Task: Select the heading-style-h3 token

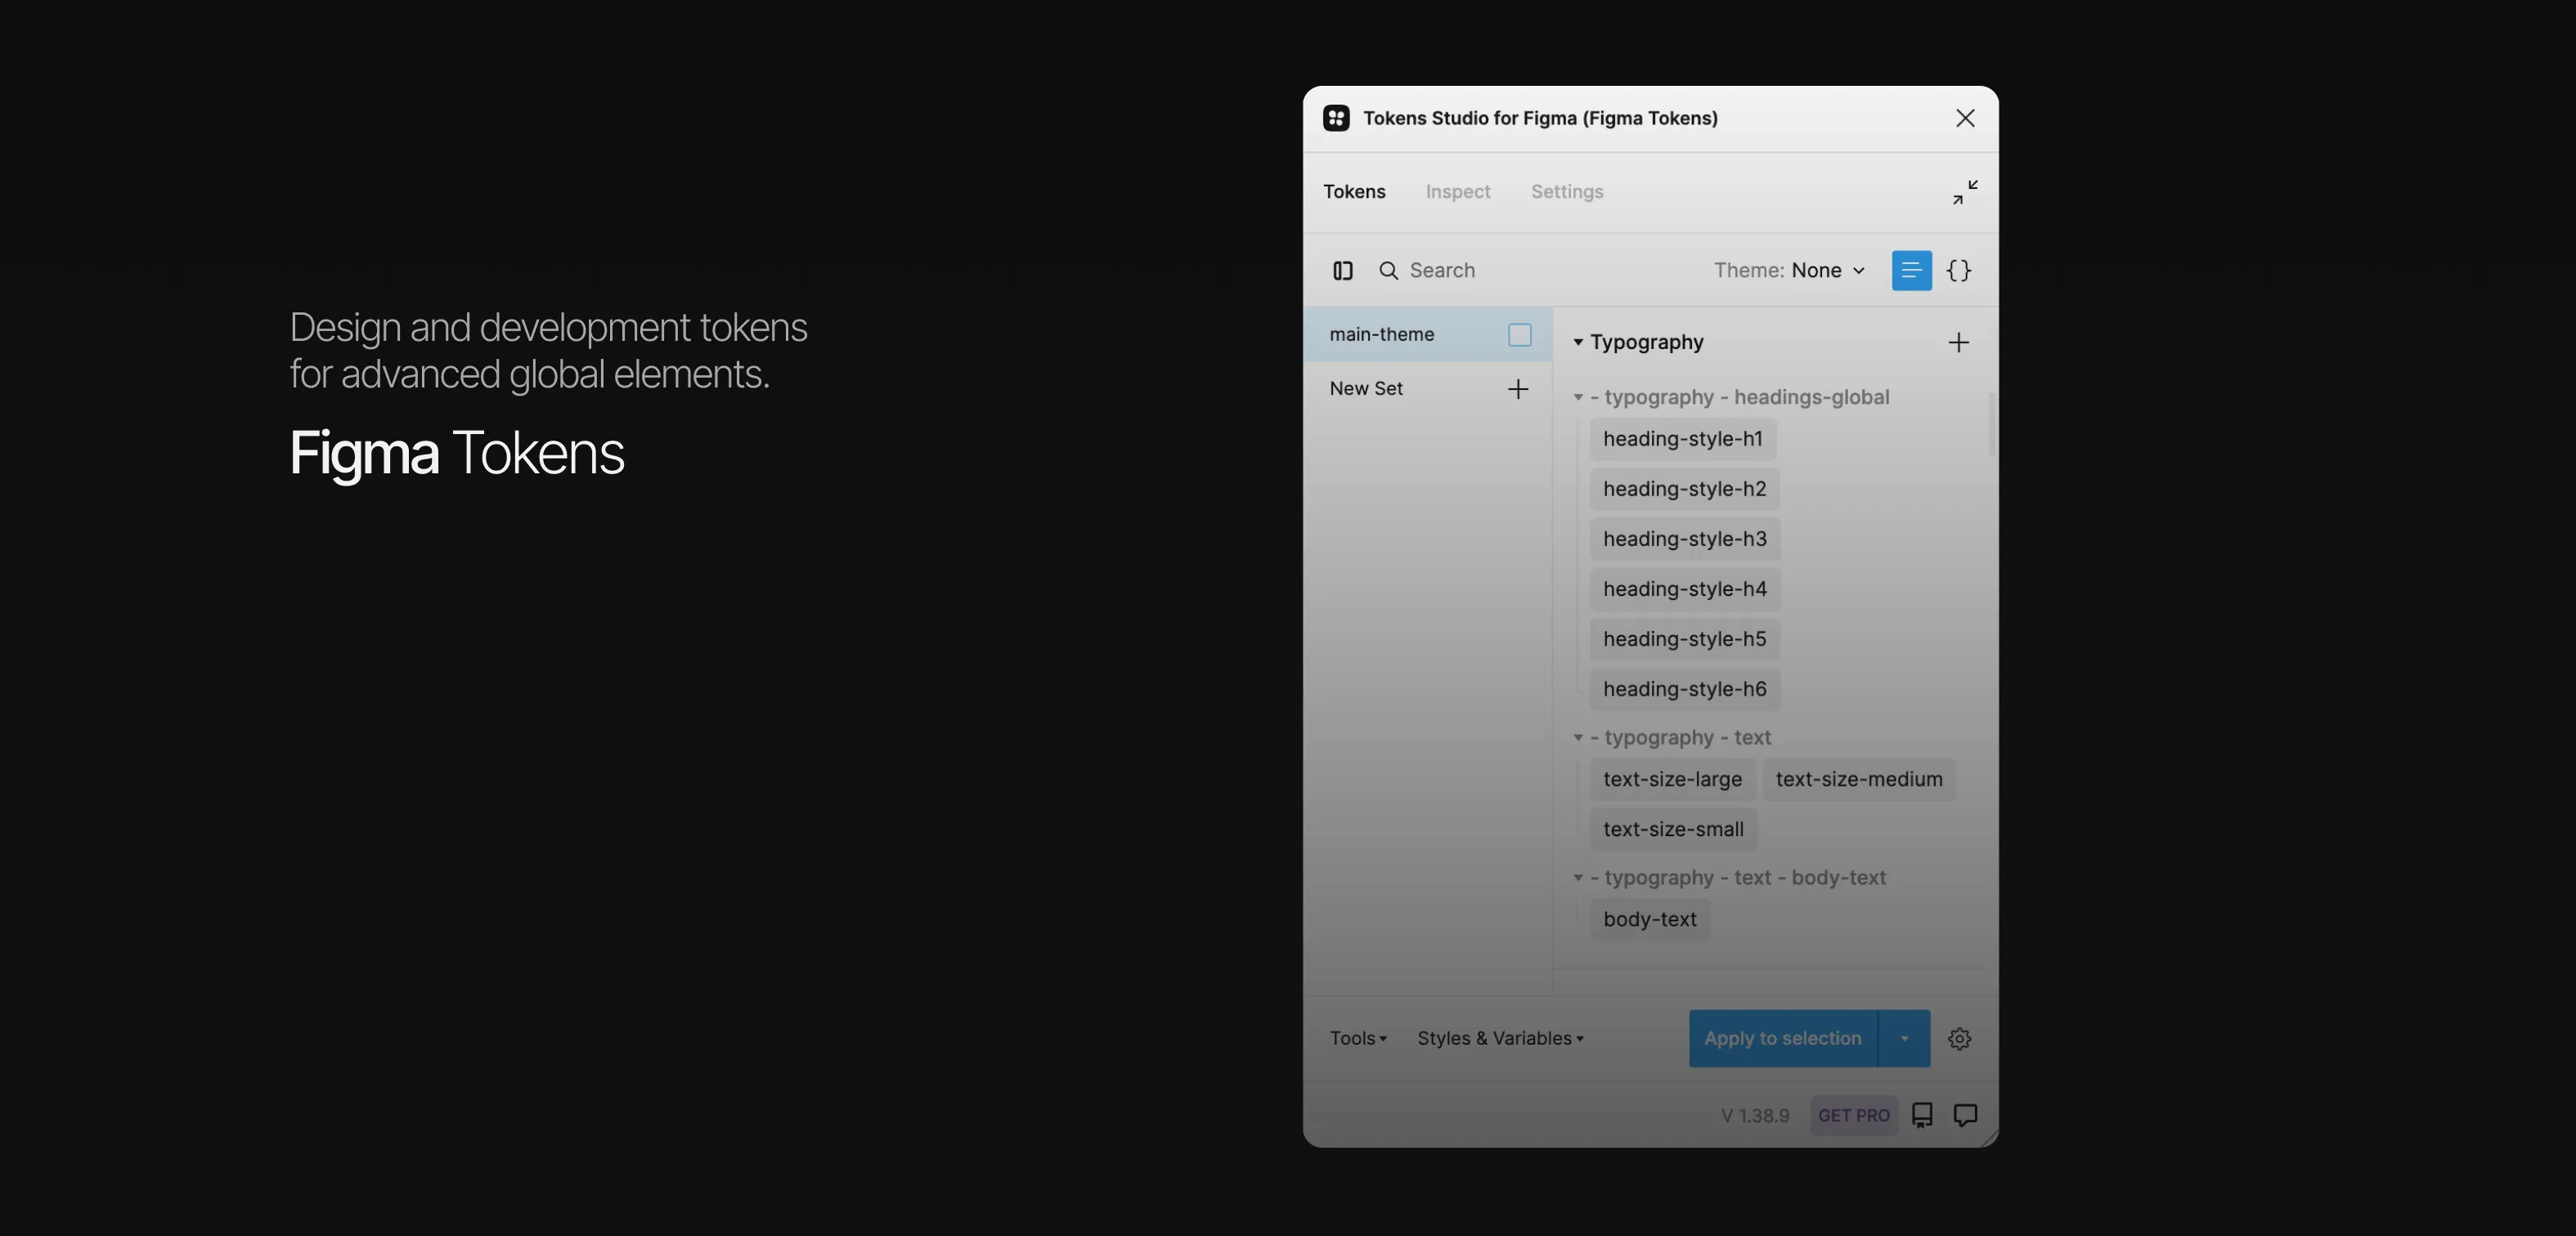Action: point(1684,539)
